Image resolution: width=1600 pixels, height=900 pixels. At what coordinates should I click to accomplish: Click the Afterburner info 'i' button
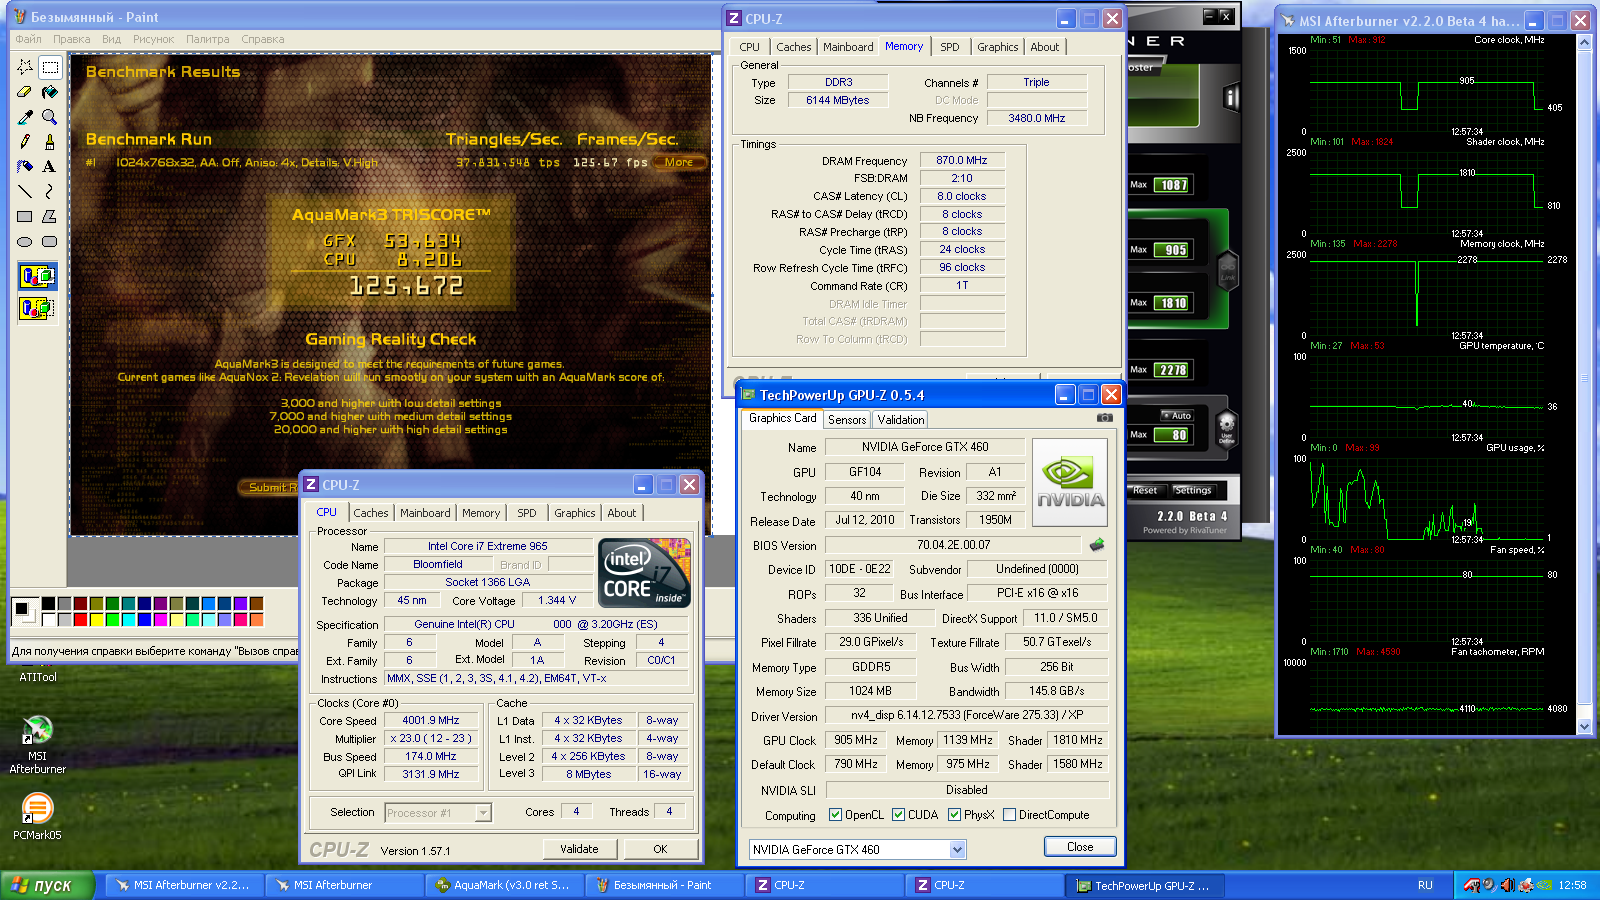pos(1232,97)
